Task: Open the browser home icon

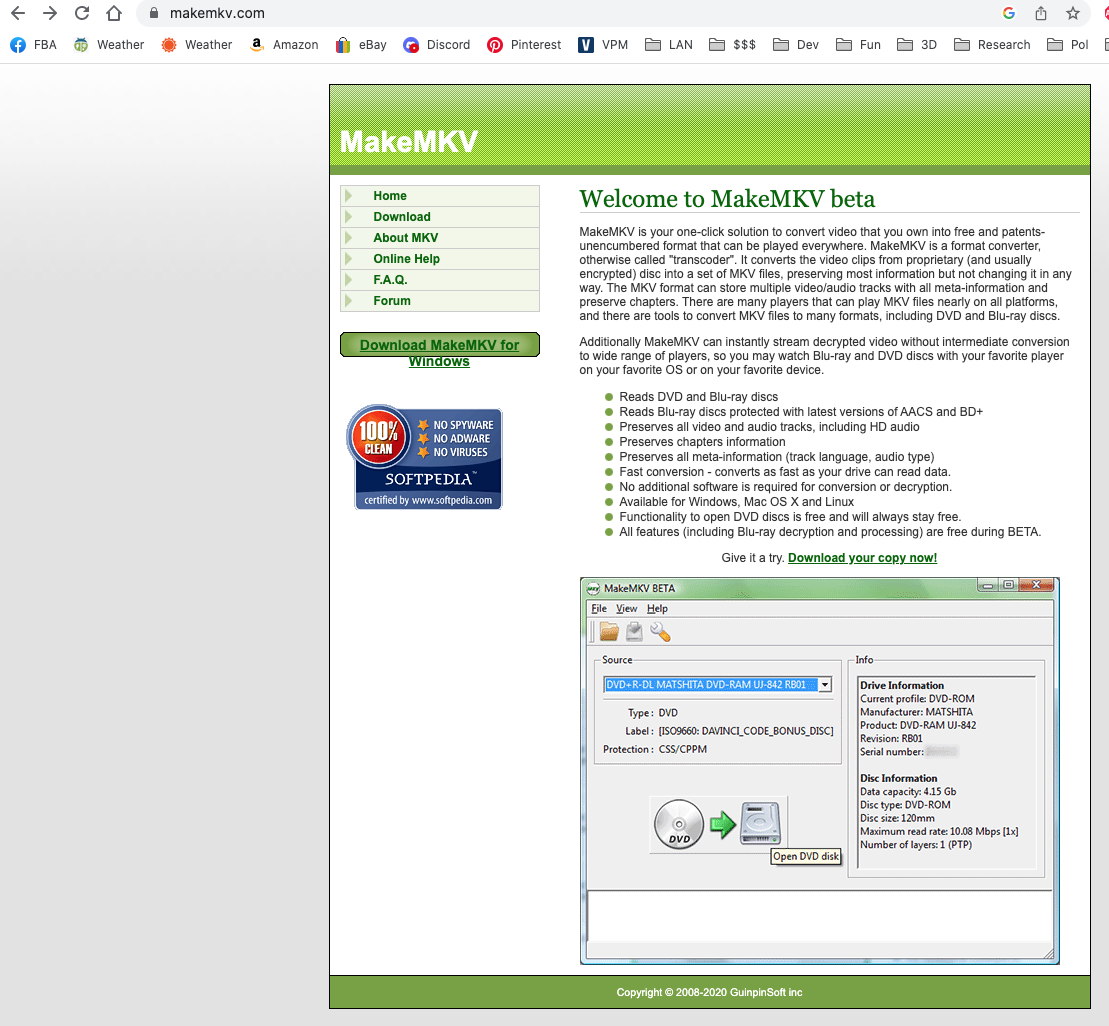Action: 114,13
